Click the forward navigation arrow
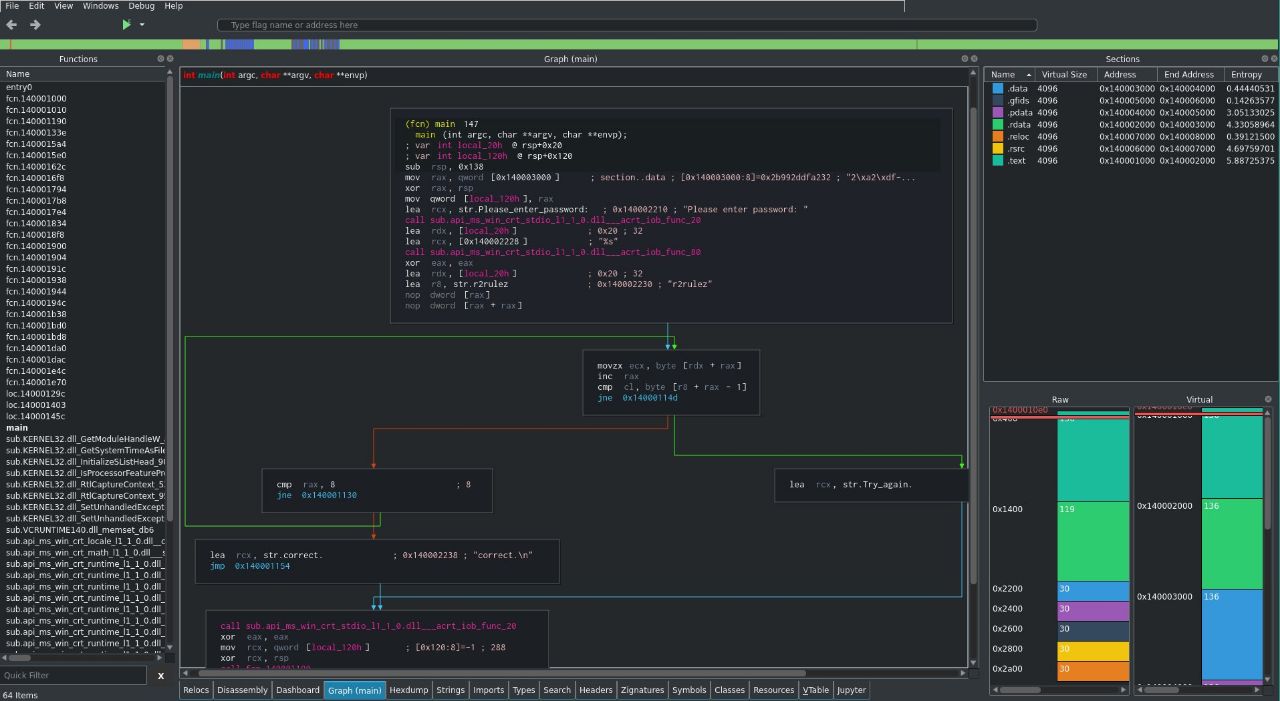The image size is (1280, 701). [35, 25]
